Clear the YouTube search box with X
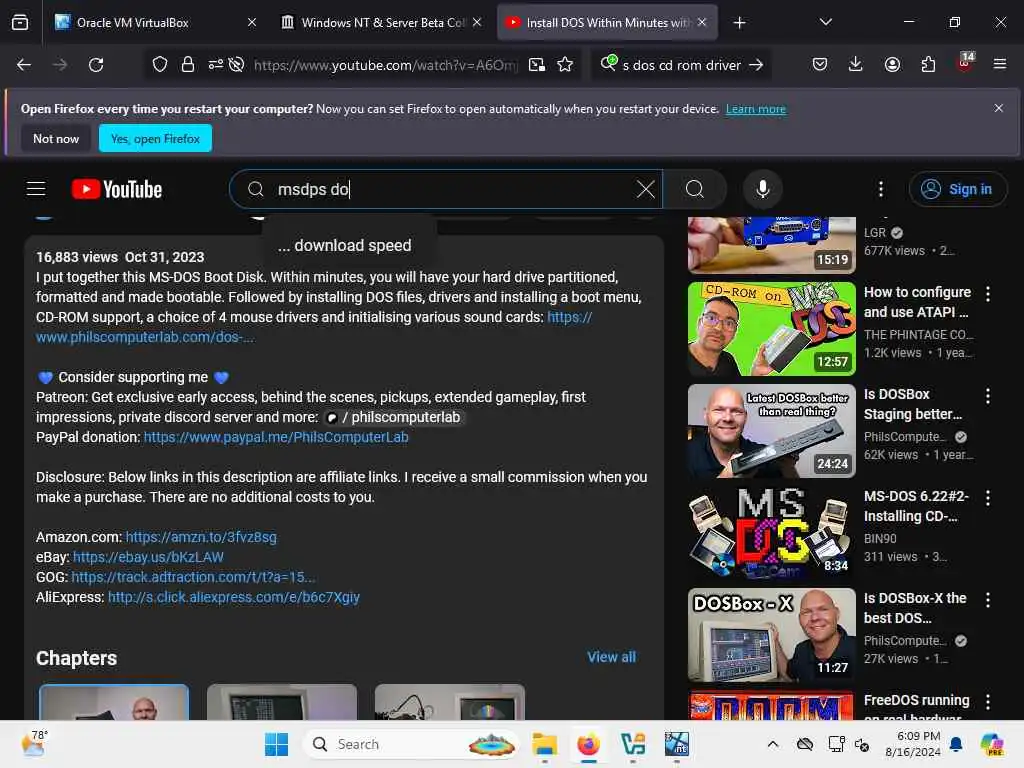This screenshot has width=1024, height=768. (x=645, y=189)
